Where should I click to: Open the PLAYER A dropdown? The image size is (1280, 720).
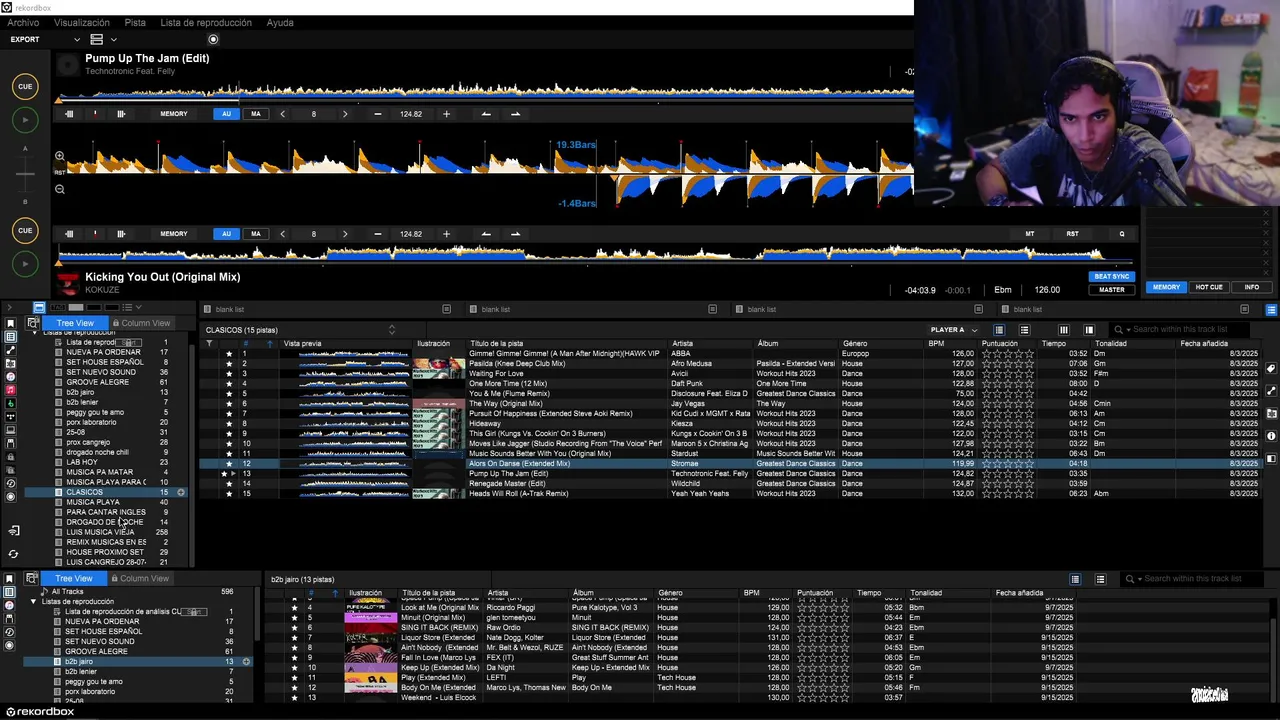(x=953, y=330)
